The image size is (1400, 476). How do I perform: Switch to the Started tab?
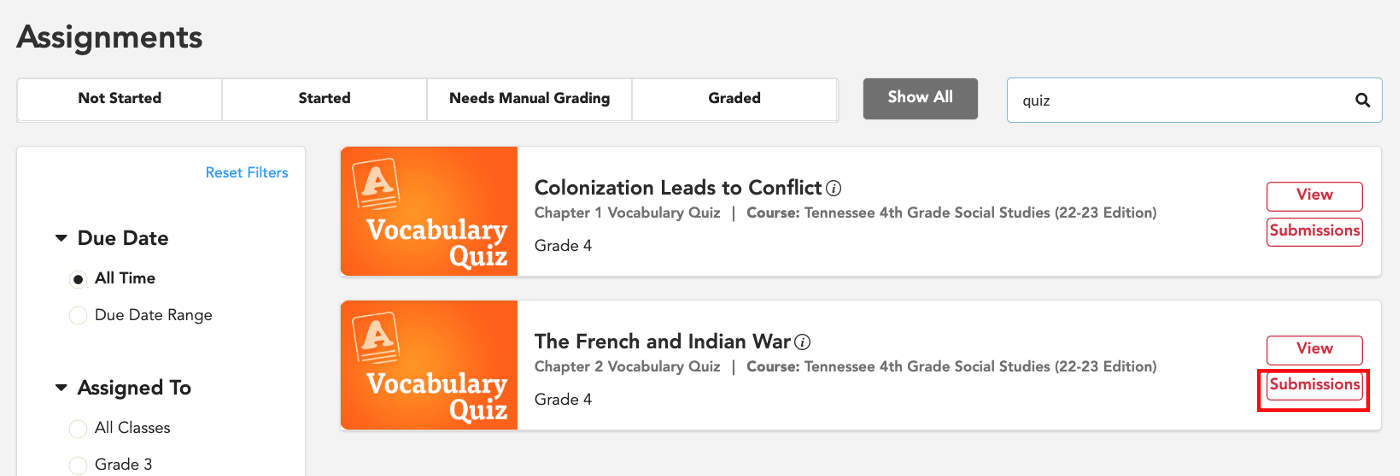(x=324, y=98)
